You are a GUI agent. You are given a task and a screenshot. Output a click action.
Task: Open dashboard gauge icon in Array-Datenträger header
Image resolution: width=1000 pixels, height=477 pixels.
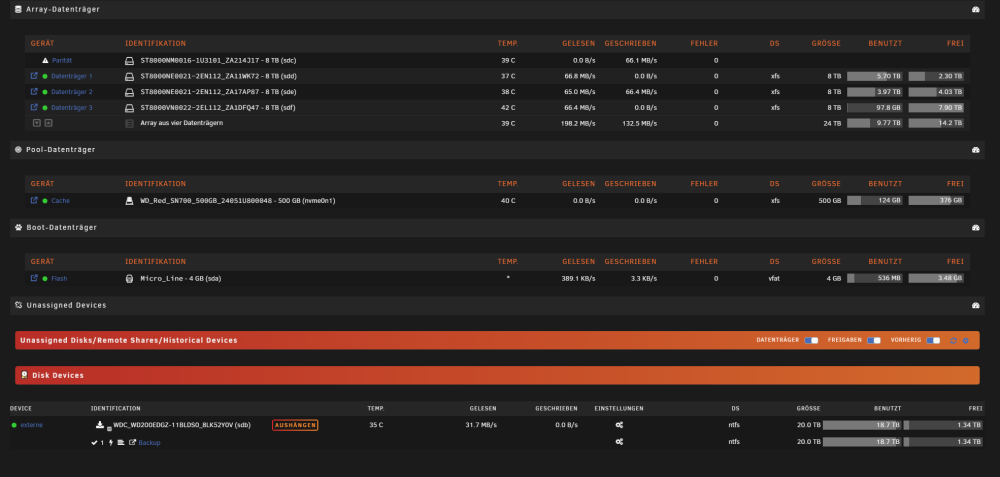pyautogui.click(x=975, y=10)
